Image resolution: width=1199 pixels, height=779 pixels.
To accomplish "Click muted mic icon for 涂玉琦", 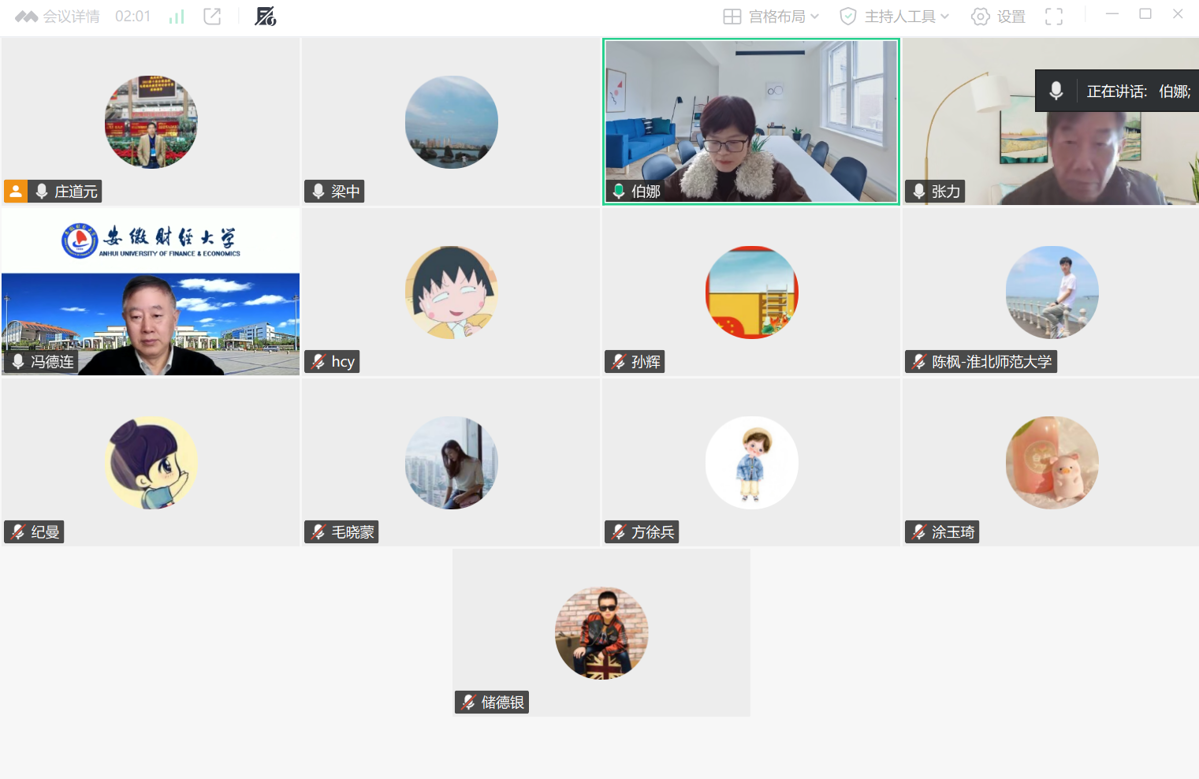I will (918, 532).
